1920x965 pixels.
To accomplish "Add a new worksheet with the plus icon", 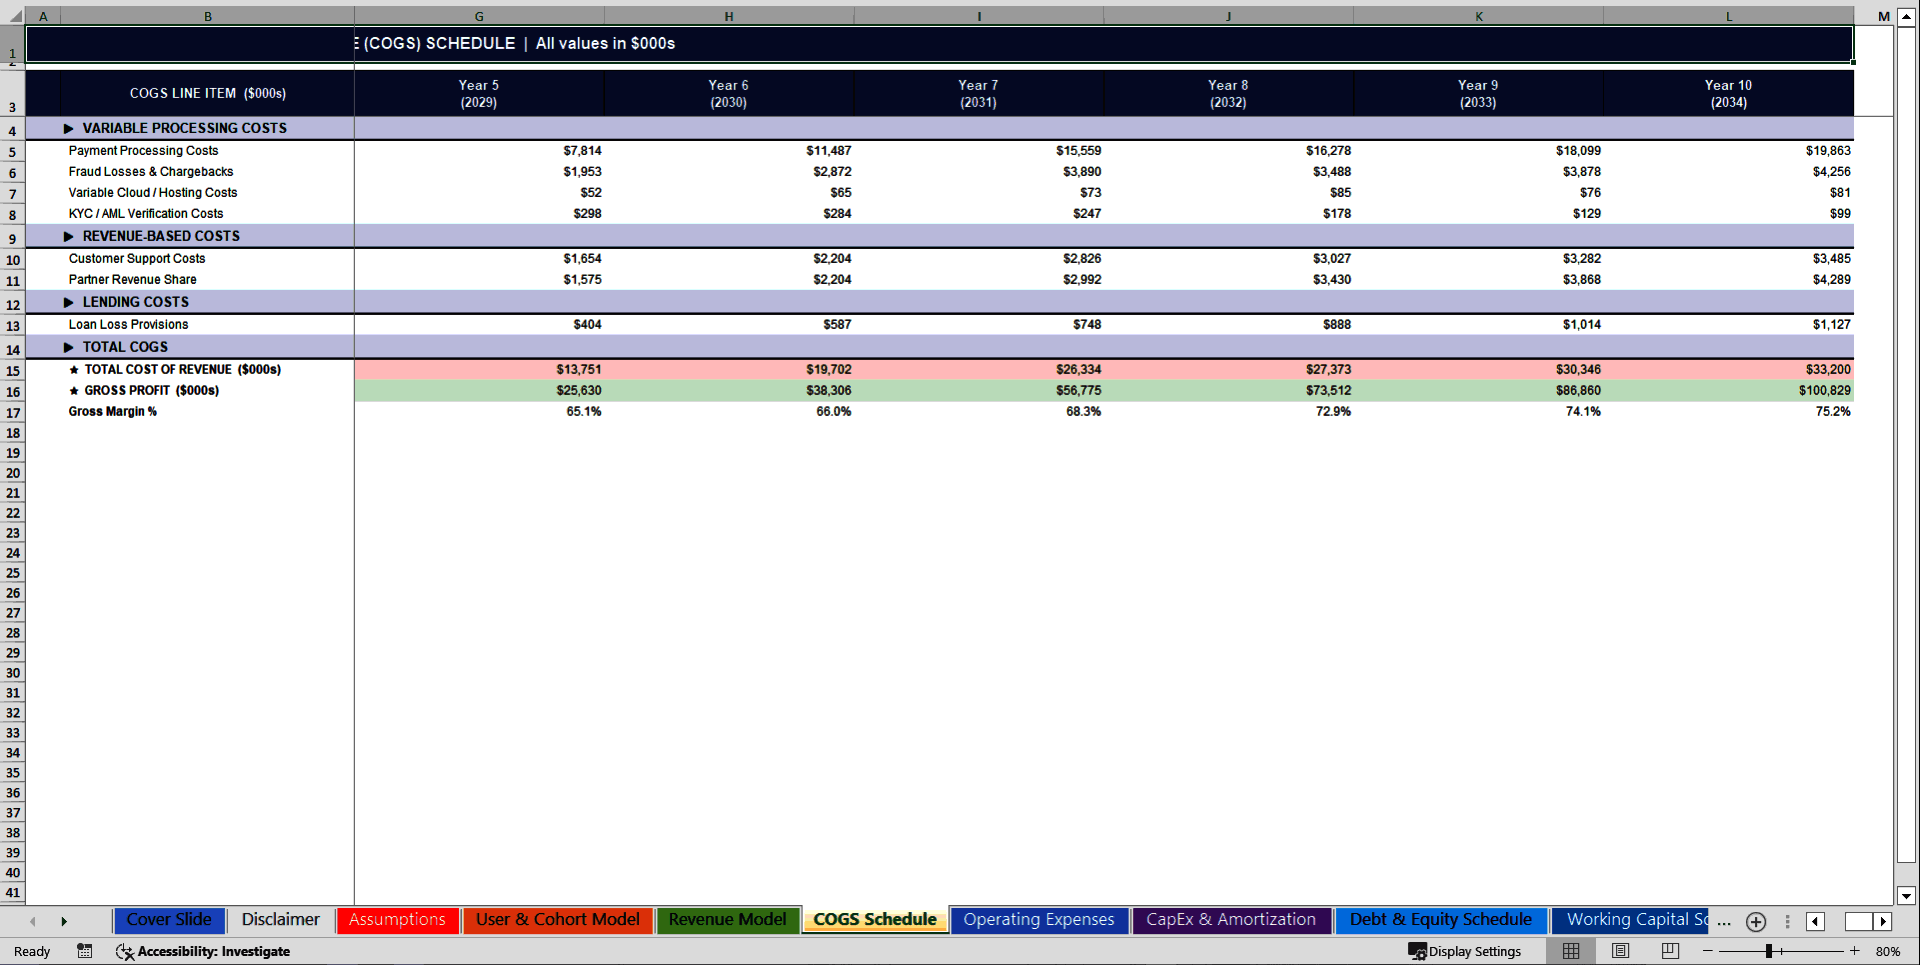I will pyautogui.click(x=1755, y=921).
